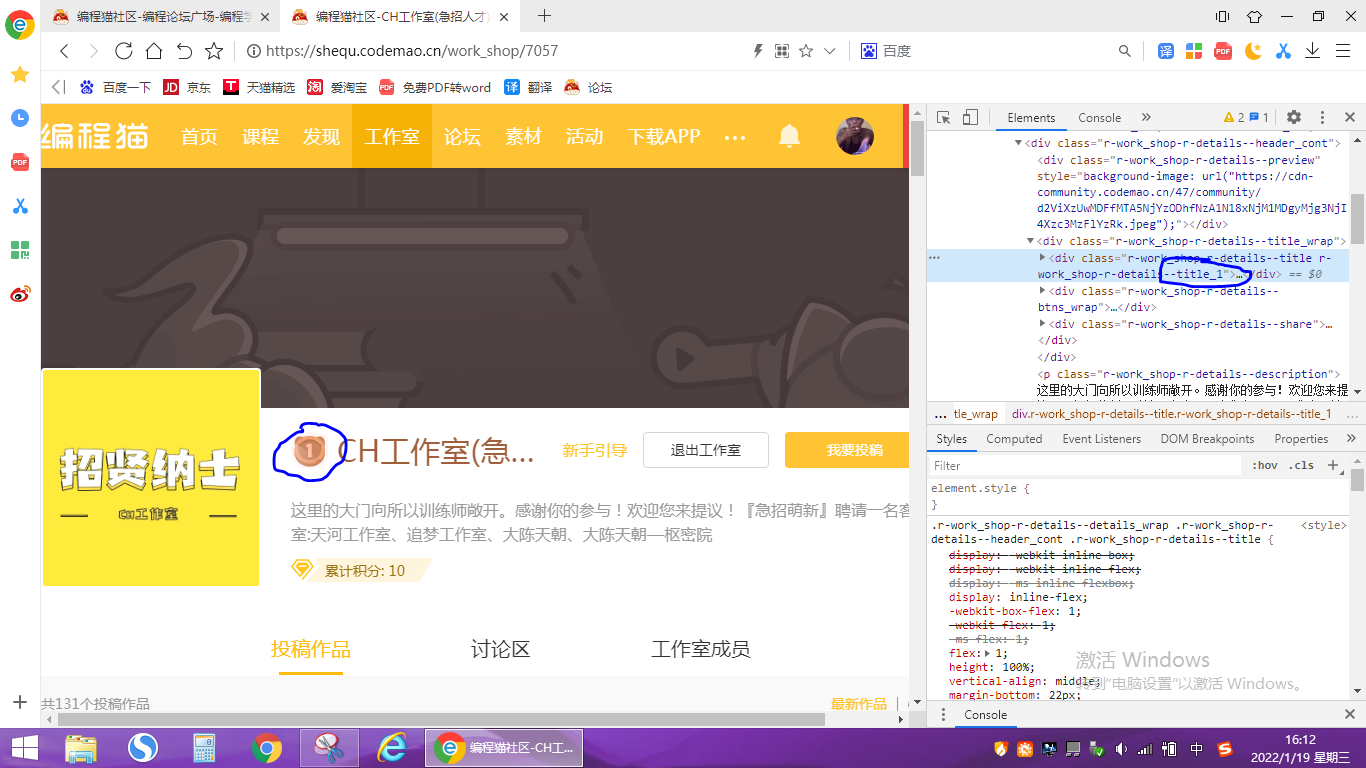This screenshot has height=768, width=1366.
Task: Open the calculator in the taskbar
Action: (x=205, y=747)
